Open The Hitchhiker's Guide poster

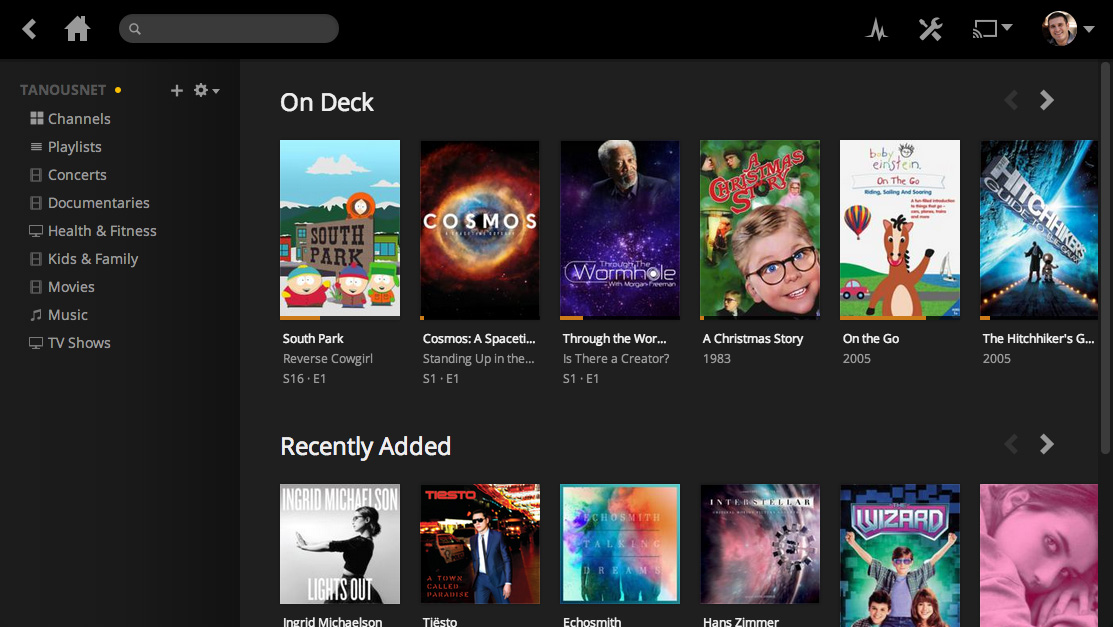pyautogui.click(x=1038, y=229)
